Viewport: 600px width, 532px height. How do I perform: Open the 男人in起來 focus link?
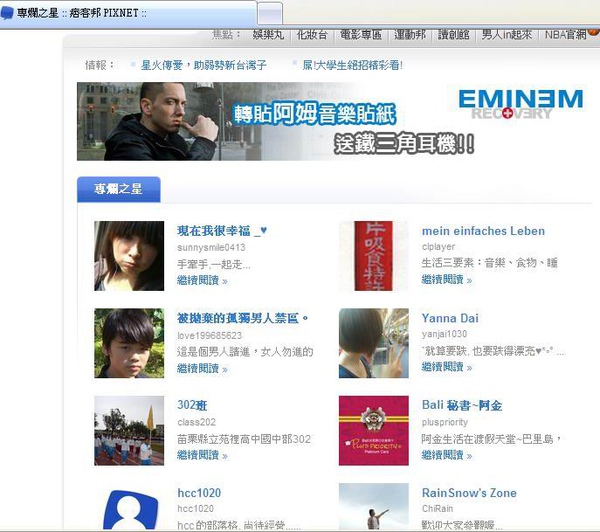point(507,35)
